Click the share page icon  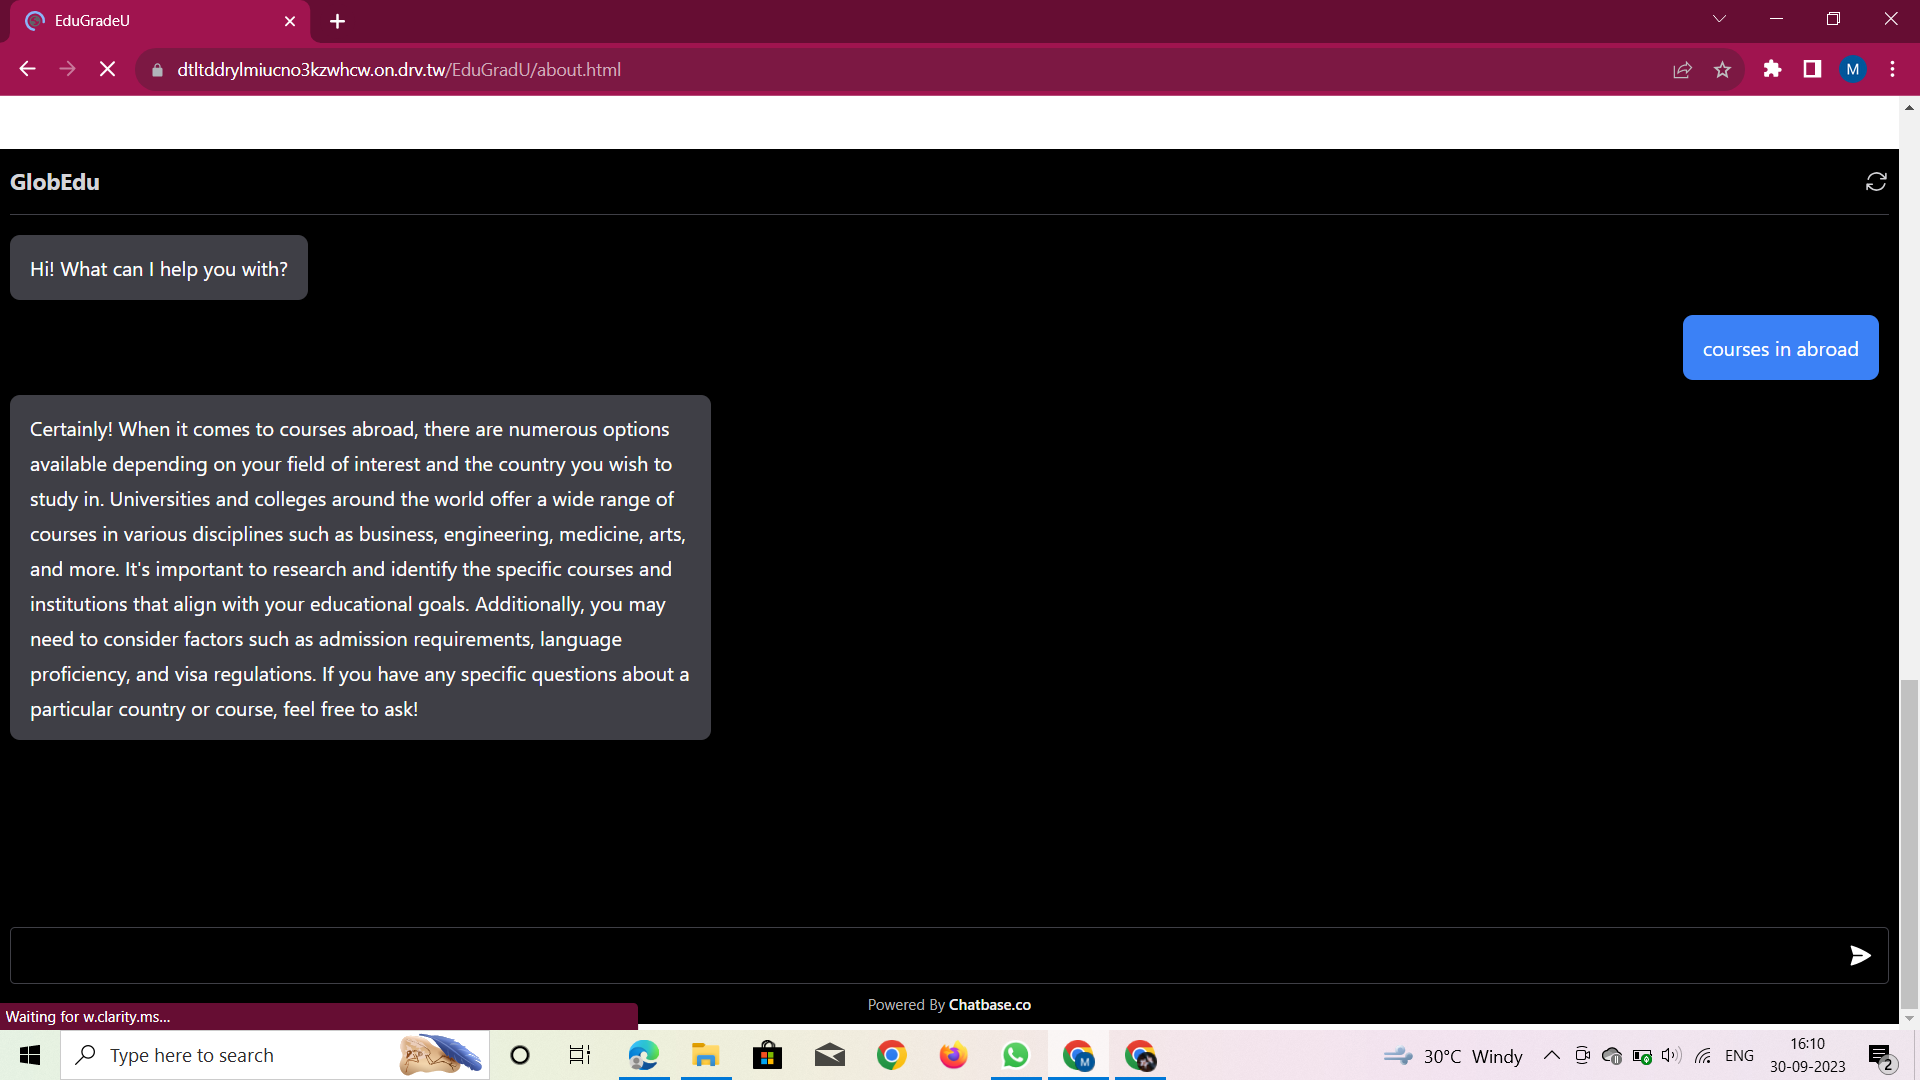click(x=1682, y=70)
